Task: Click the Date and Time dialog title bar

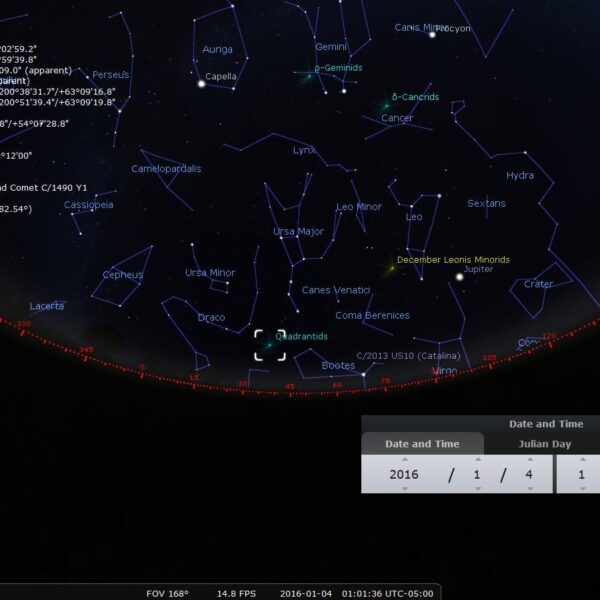Action: click(481, 424)
